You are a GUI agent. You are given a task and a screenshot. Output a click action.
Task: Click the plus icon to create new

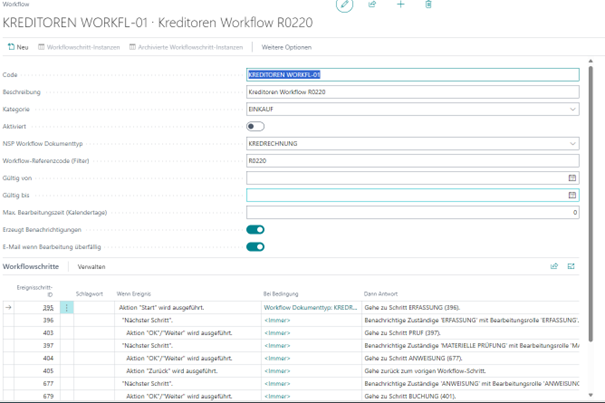click(401, 5)
